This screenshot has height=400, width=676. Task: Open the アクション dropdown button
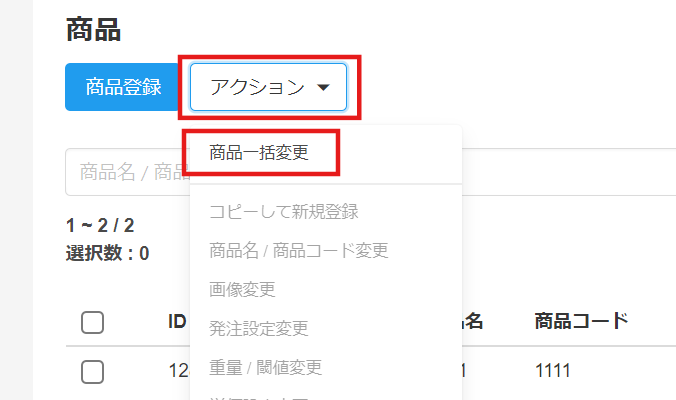coord(268,87)
